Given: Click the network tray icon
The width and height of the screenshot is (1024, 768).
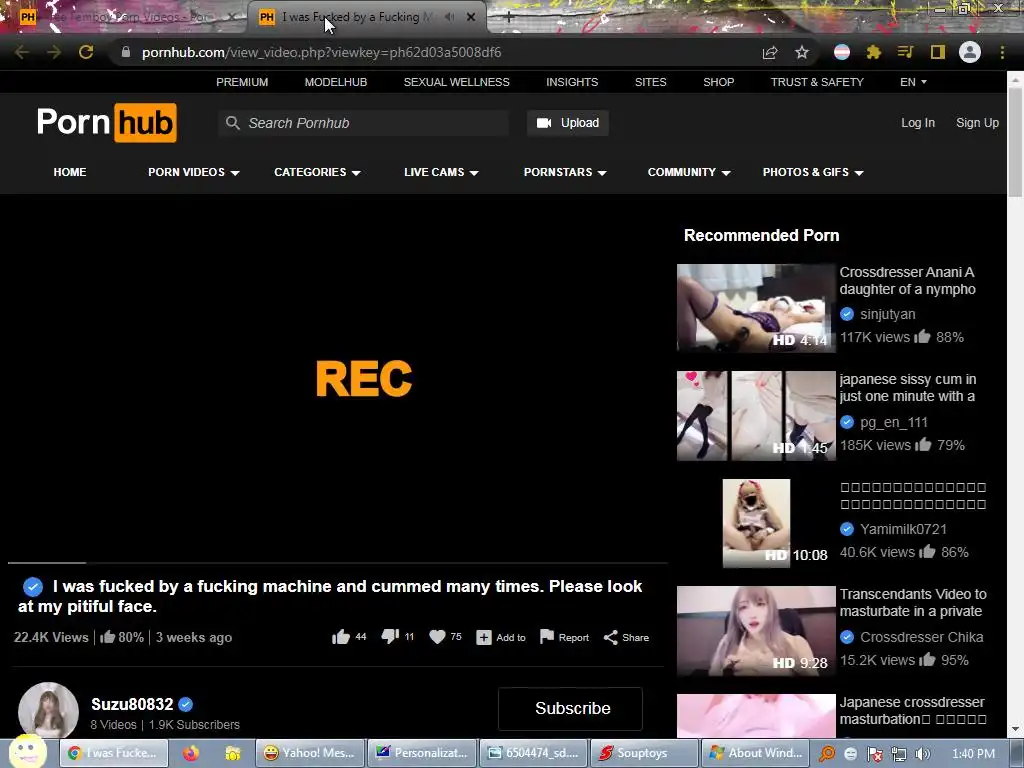Looking at the screenshot, I should point(899,754).
